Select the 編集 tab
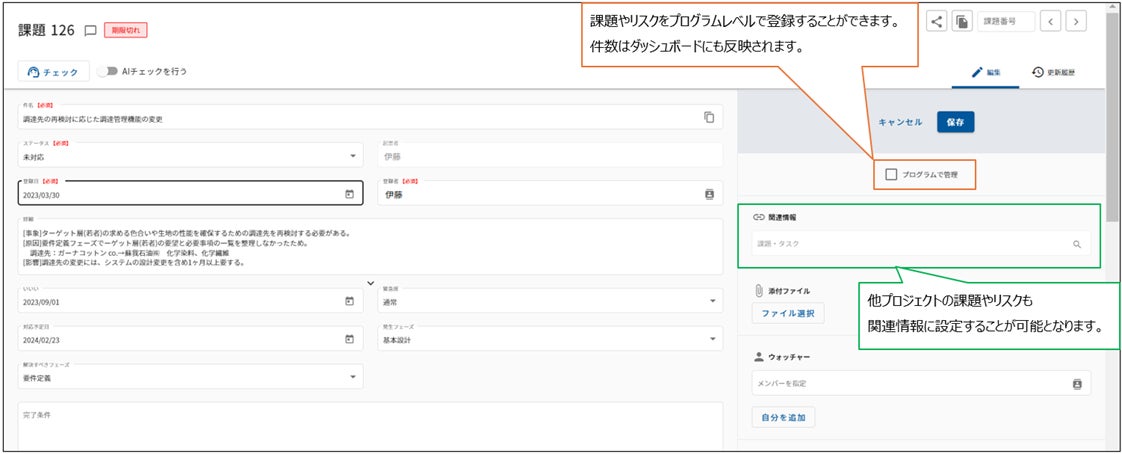This screenshot has width=1122, height=454. pos(986,73)
